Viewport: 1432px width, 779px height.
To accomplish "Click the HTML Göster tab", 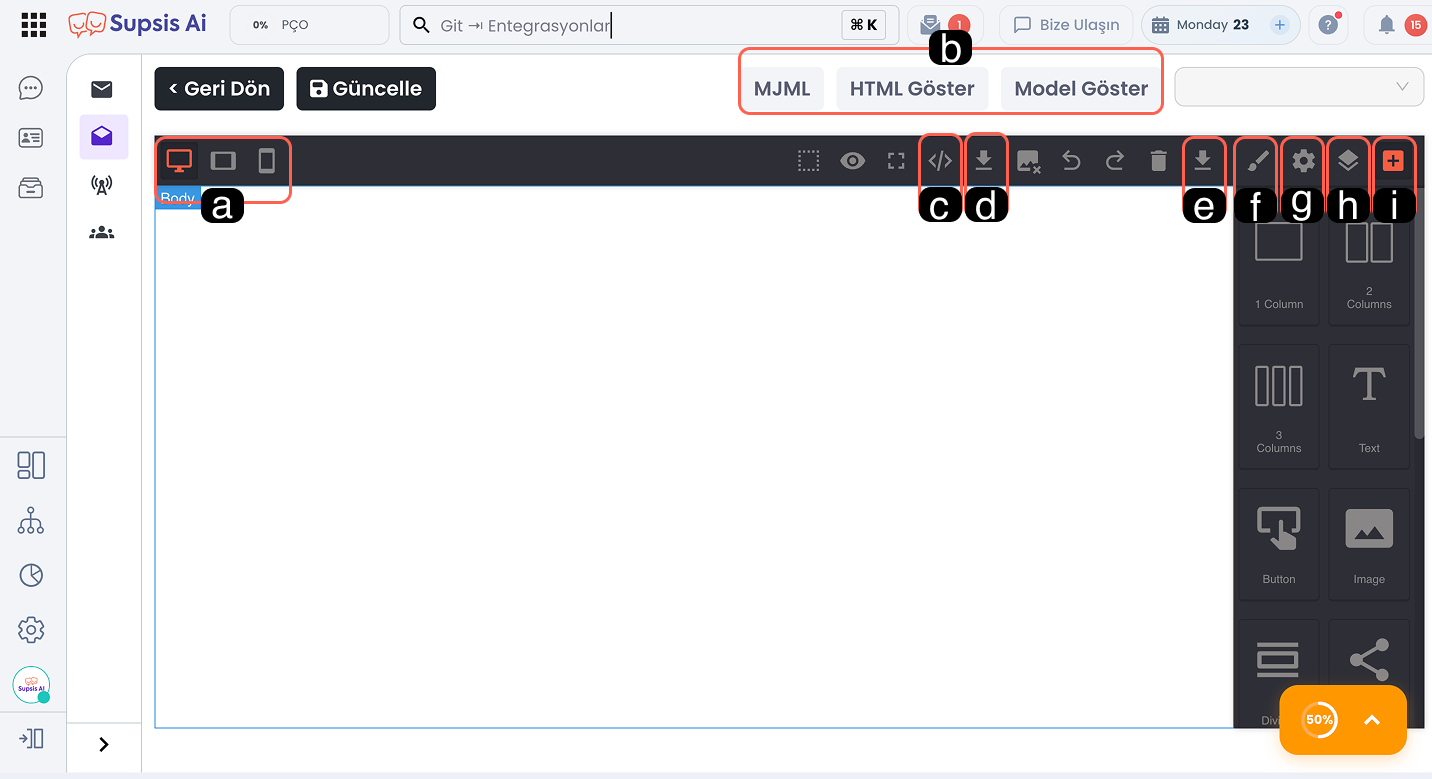I will click(911, 89).
